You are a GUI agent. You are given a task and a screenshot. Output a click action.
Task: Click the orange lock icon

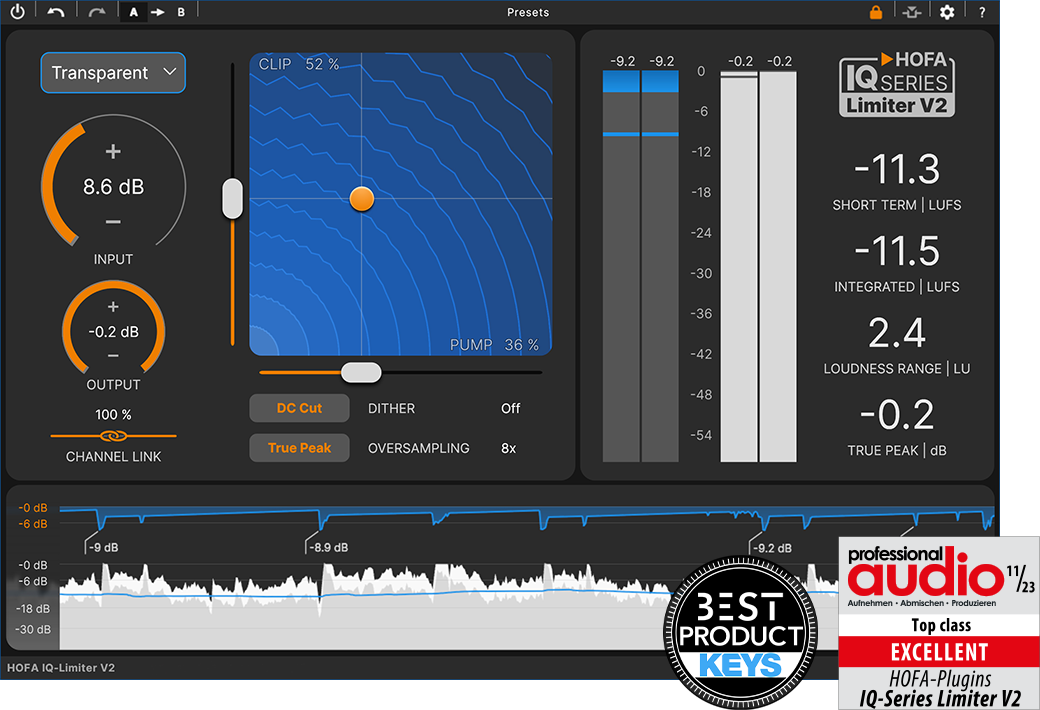pos(875,12)
